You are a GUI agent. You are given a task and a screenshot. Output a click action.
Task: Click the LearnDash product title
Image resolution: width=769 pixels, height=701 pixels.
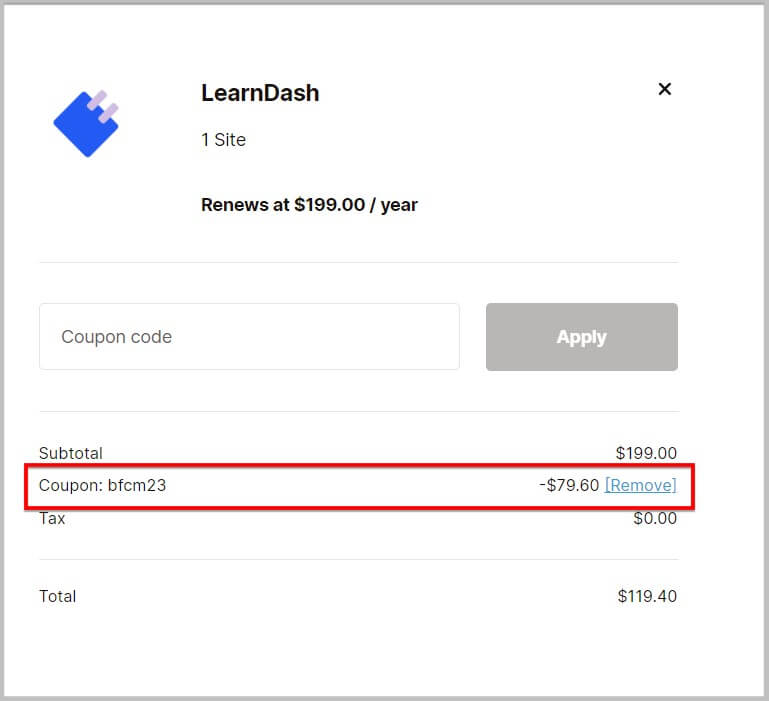click(x=260, y=93)
